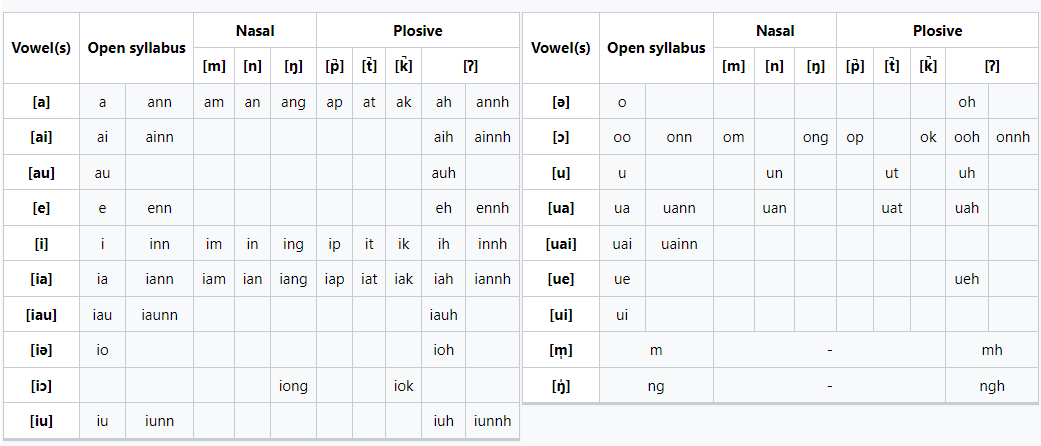Click the 'Vowel(s)' header in the left table

[x=41, y=48]
